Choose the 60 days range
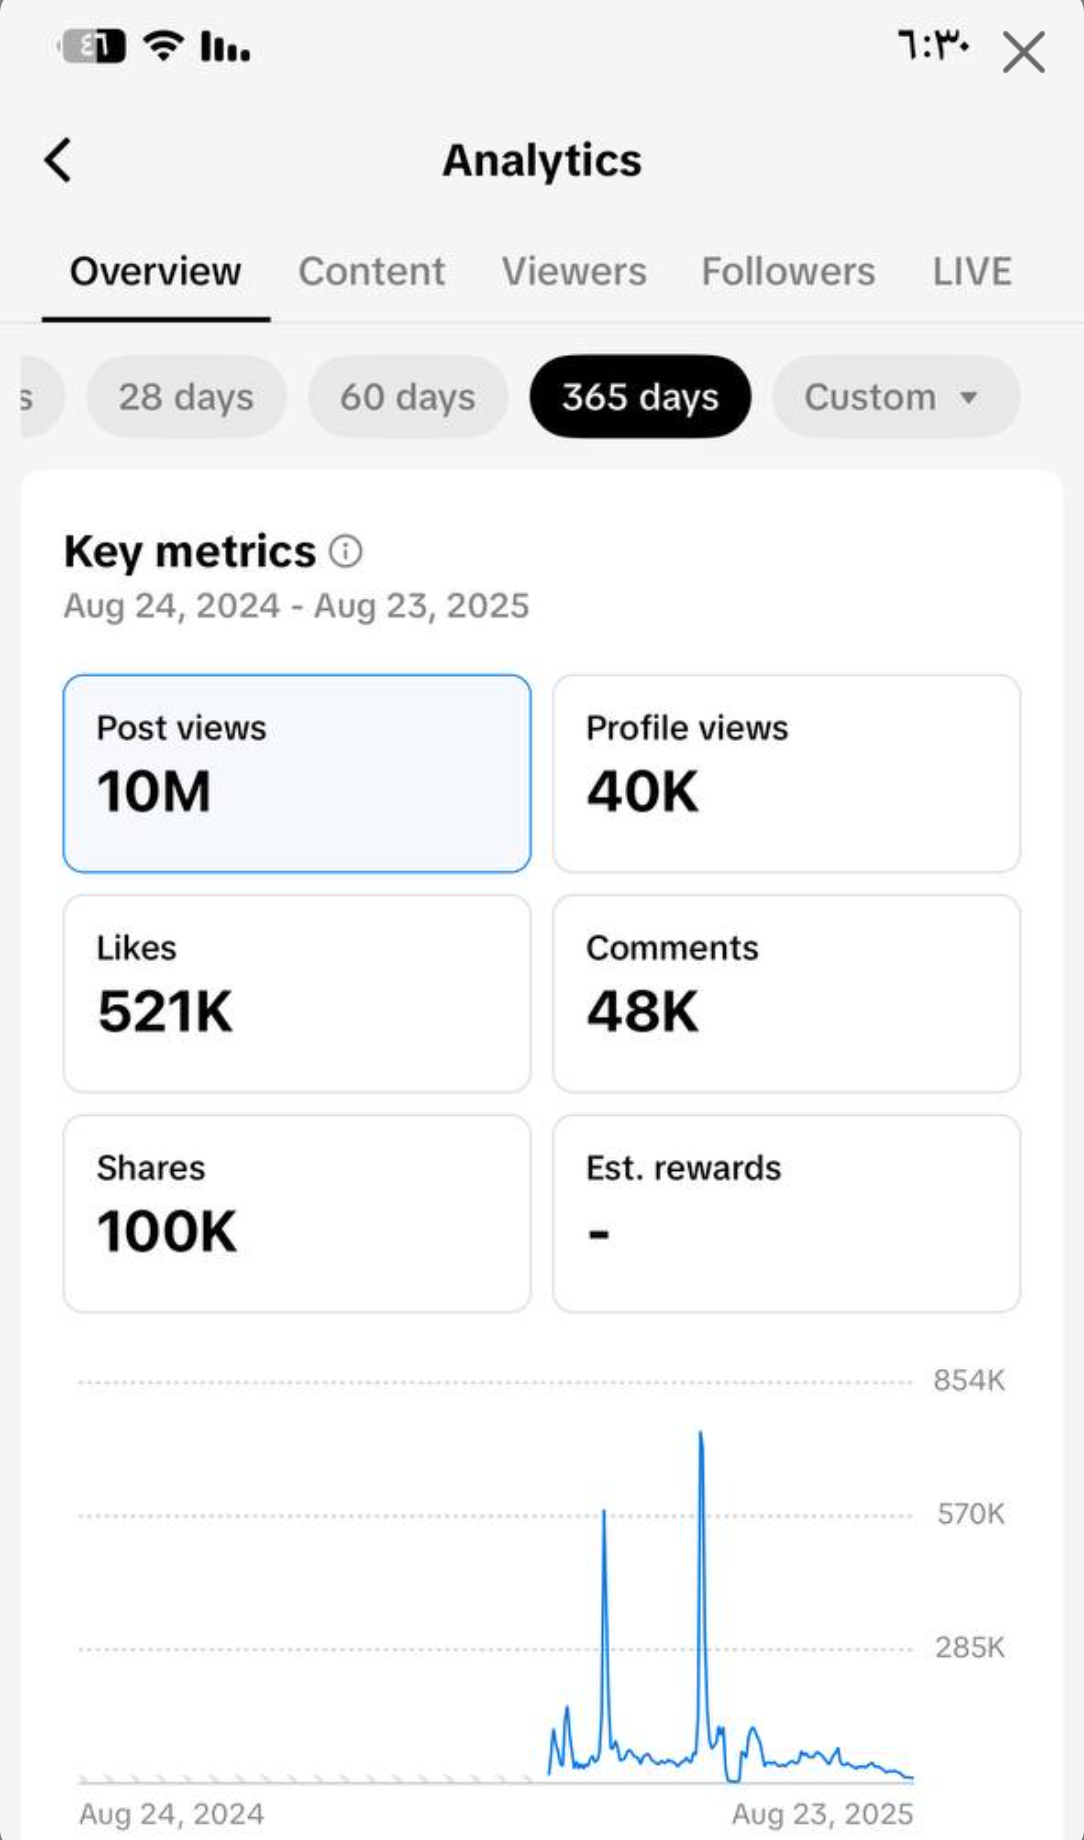 [408, 397]
